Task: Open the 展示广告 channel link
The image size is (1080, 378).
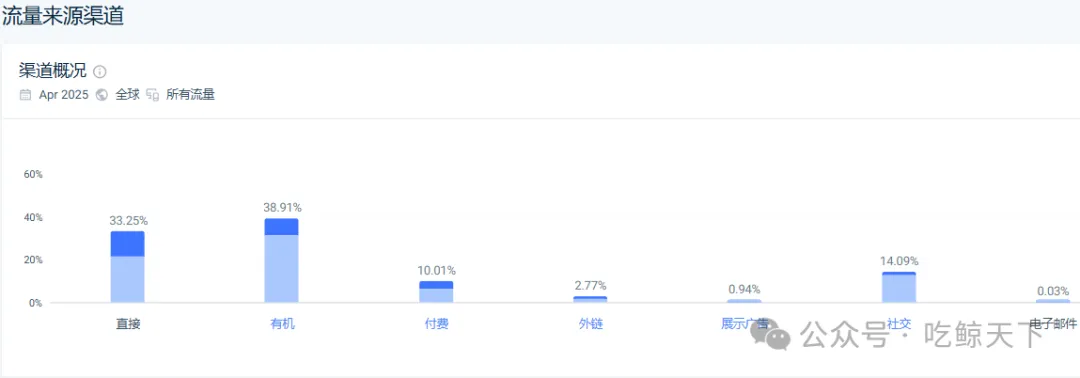Action: [x=745, y=323]
